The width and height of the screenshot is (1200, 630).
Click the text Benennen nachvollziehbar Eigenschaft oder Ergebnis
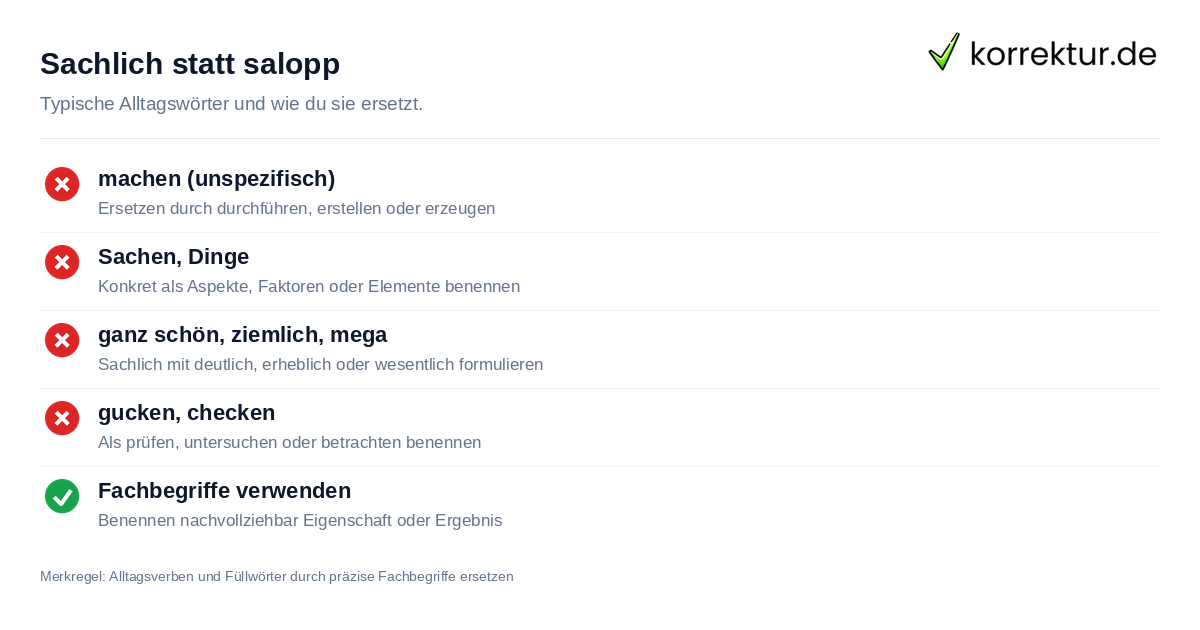[300, 520]
